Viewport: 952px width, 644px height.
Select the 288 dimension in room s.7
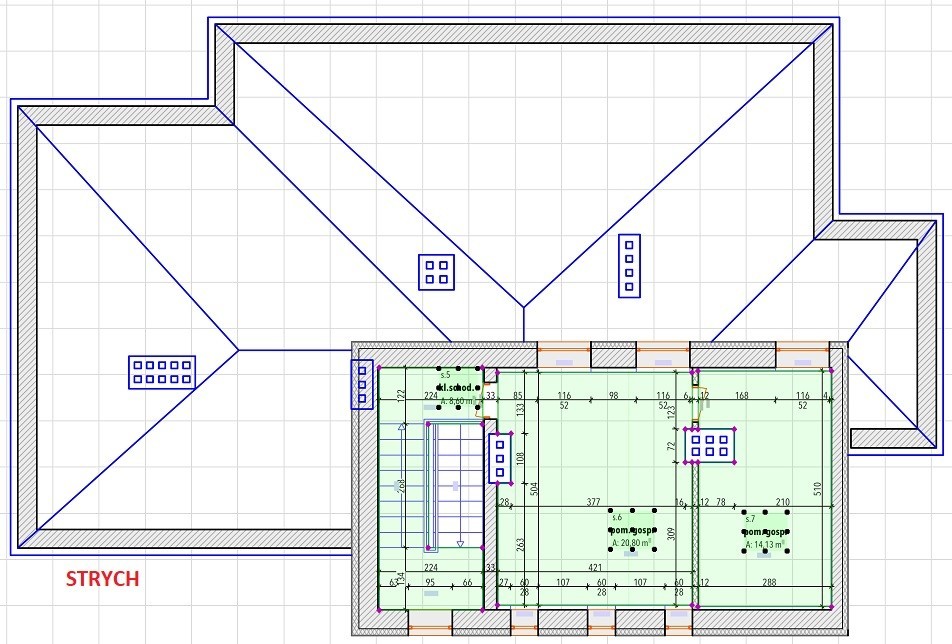[768, 582]
